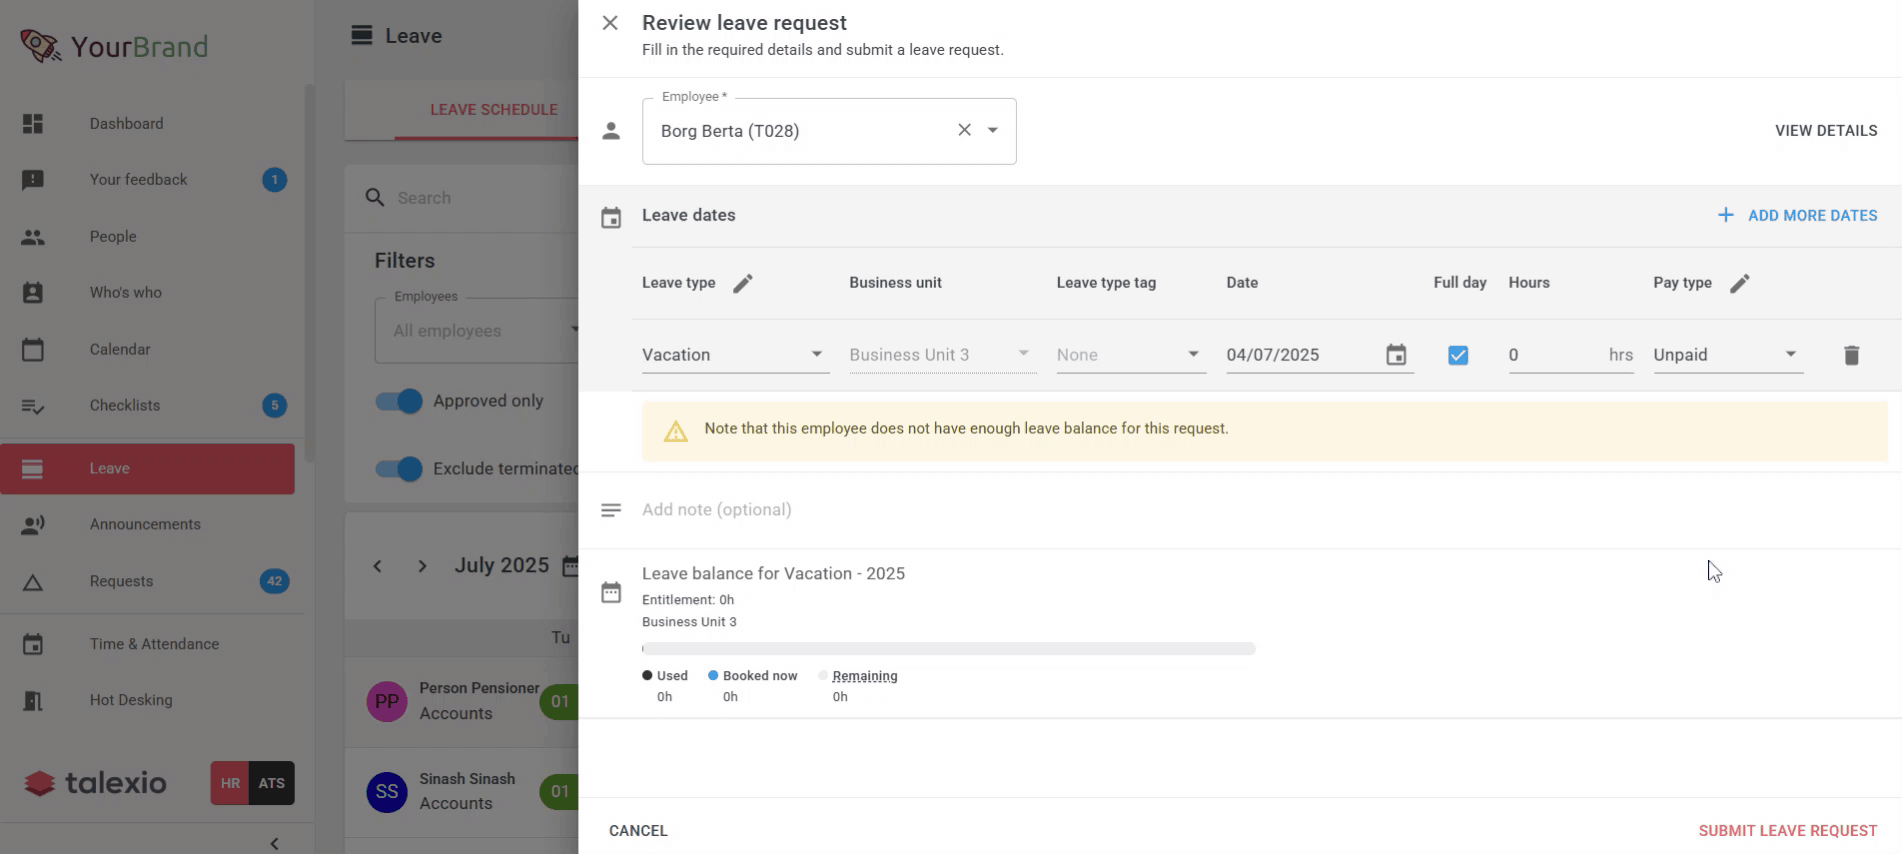Click the Calendar sidebar icon

(x=33, y=350)
